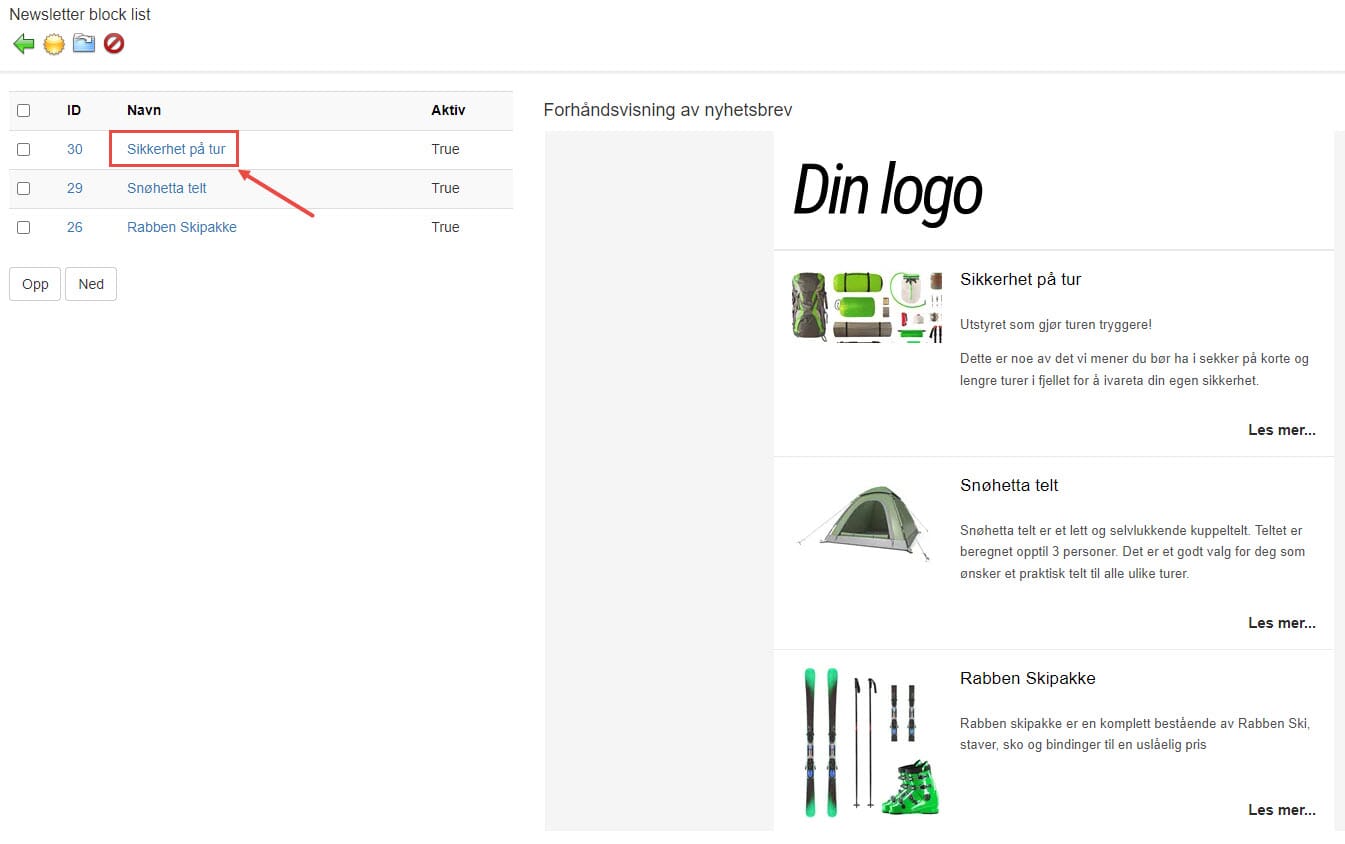
Task: Click the red prohibition delete icon
Action: pyautogui.click(x=114, y=44)
